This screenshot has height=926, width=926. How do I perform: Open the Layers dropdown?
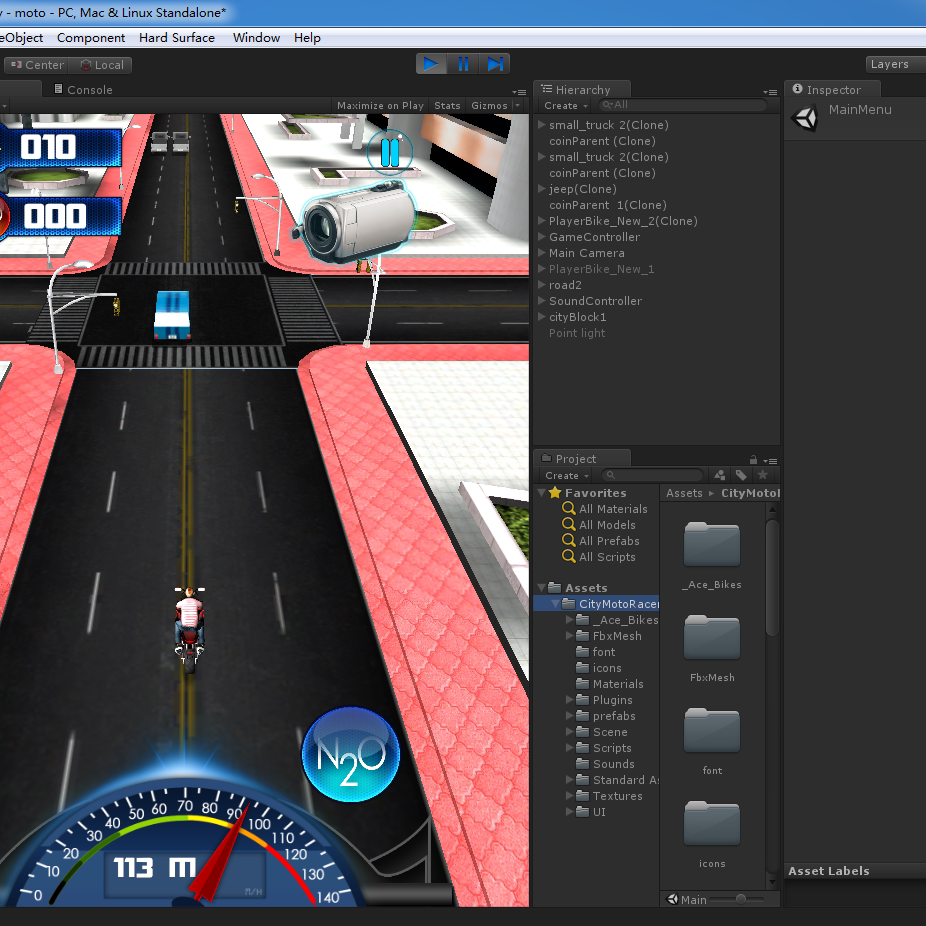pyautogui.click(x=888, y=63)
